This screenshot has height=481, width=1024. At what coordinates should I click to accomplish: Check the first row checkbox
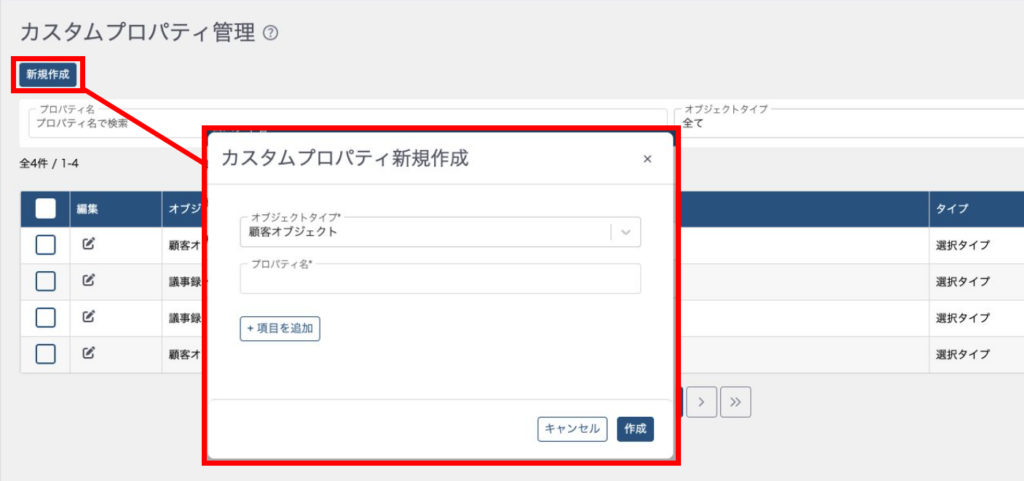[x=45, y=244]
